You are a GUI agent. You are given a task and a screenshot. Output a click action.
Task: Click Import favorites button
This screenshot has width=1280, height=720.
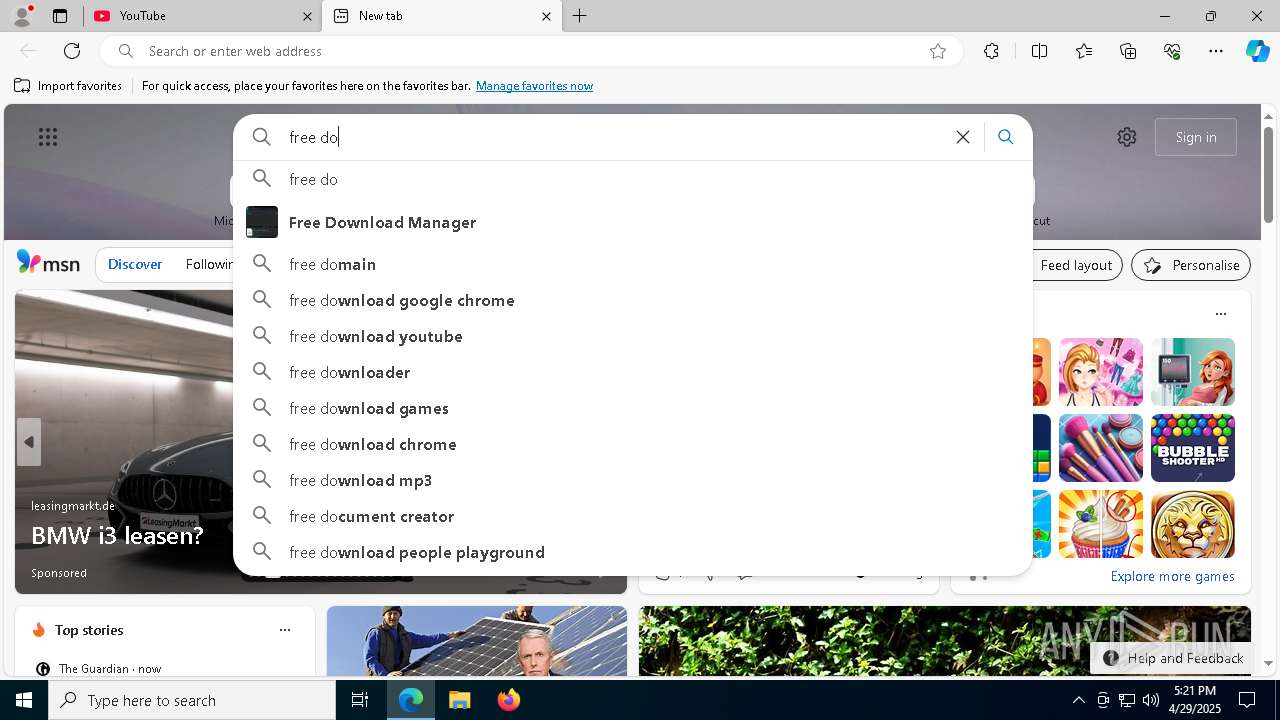click(x=68, y=86)
